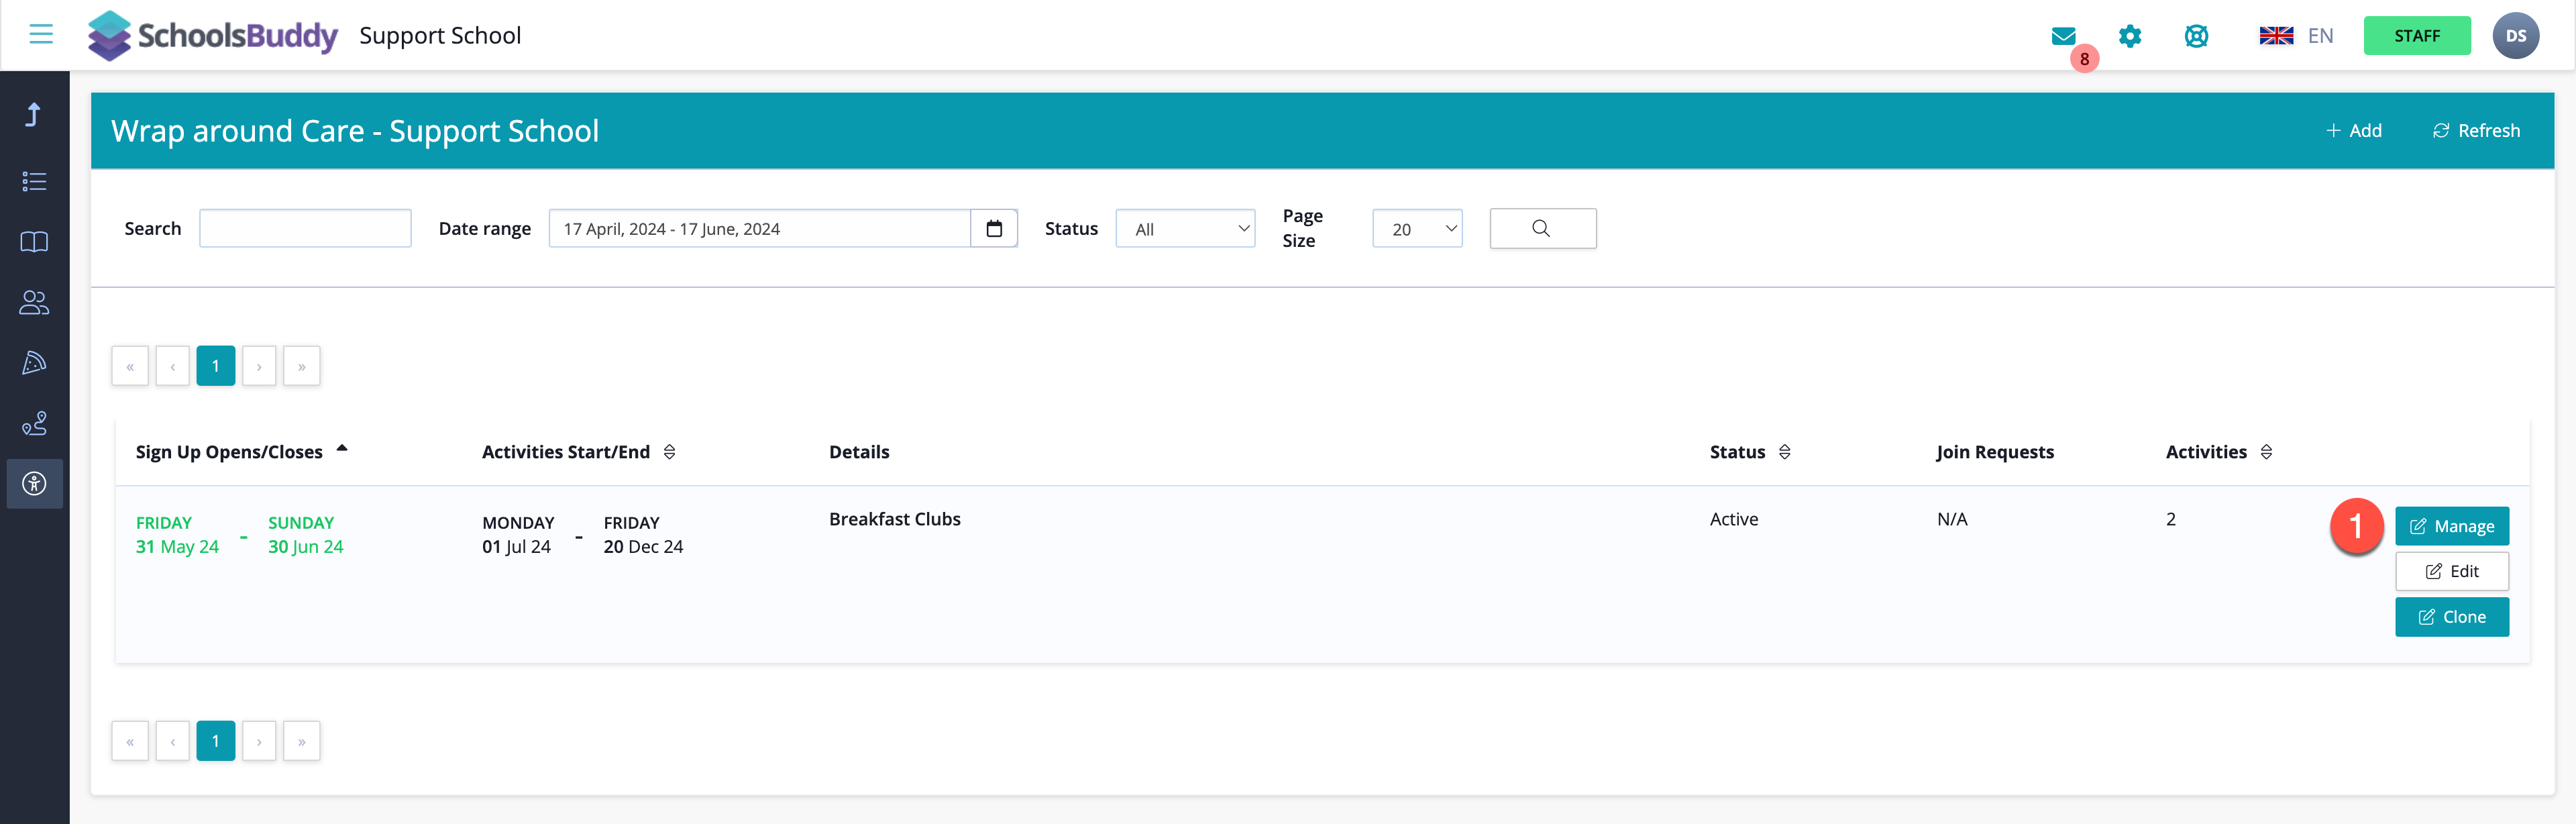Open the pizza slice sidebar icon
This screenshot has width=2576, height=824.
[34, 363]
